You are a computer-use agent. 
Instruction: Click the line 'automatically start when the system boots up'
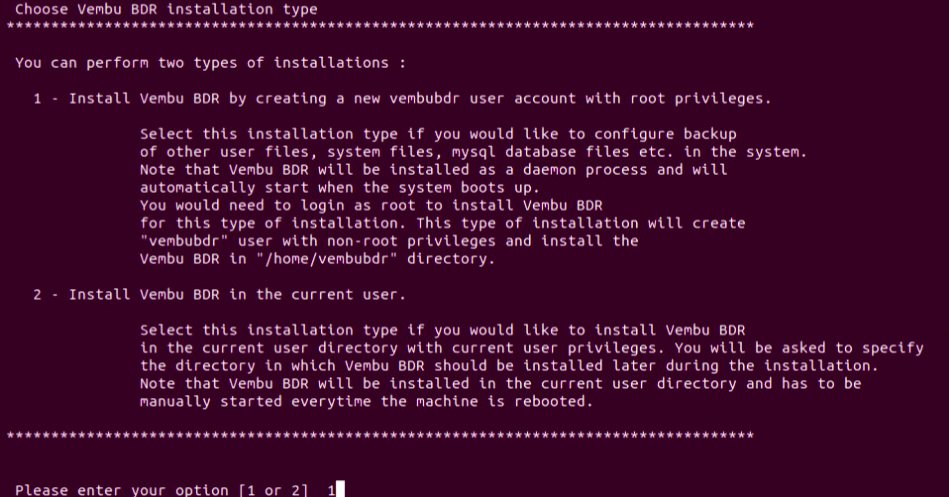point(340,188)
